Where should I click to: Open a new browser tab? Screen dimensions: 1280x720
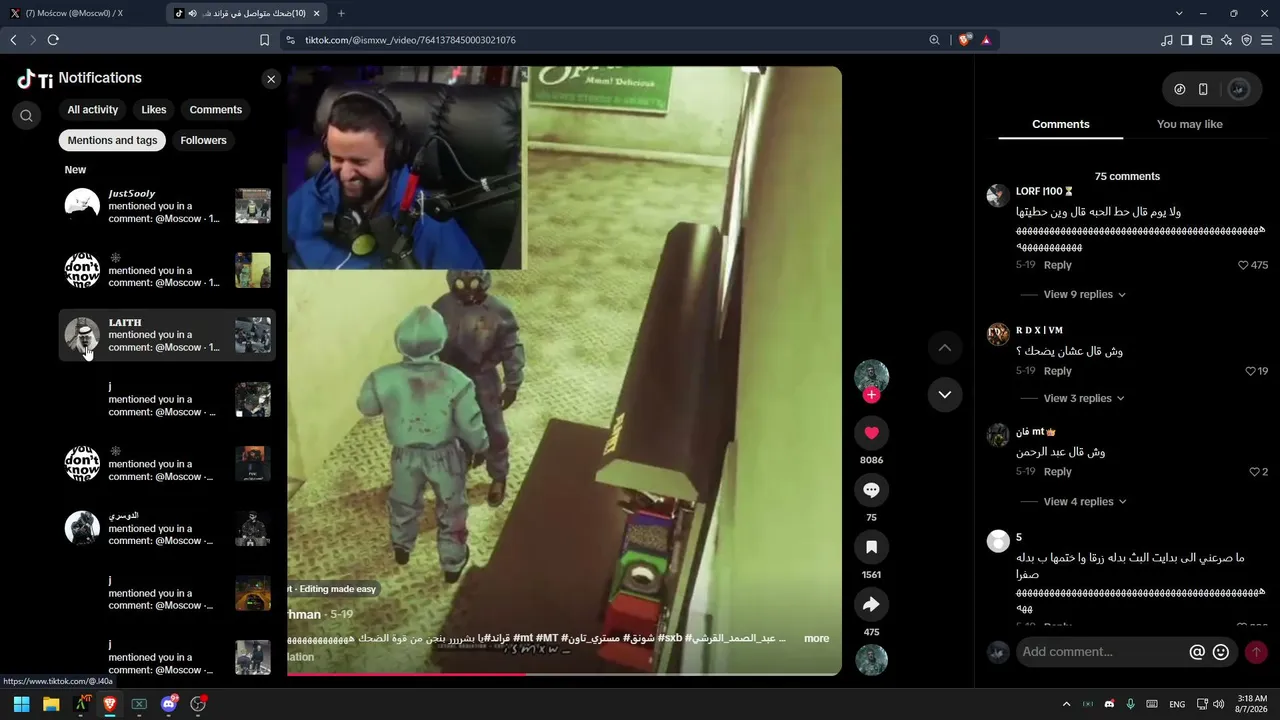coord(341,13)
